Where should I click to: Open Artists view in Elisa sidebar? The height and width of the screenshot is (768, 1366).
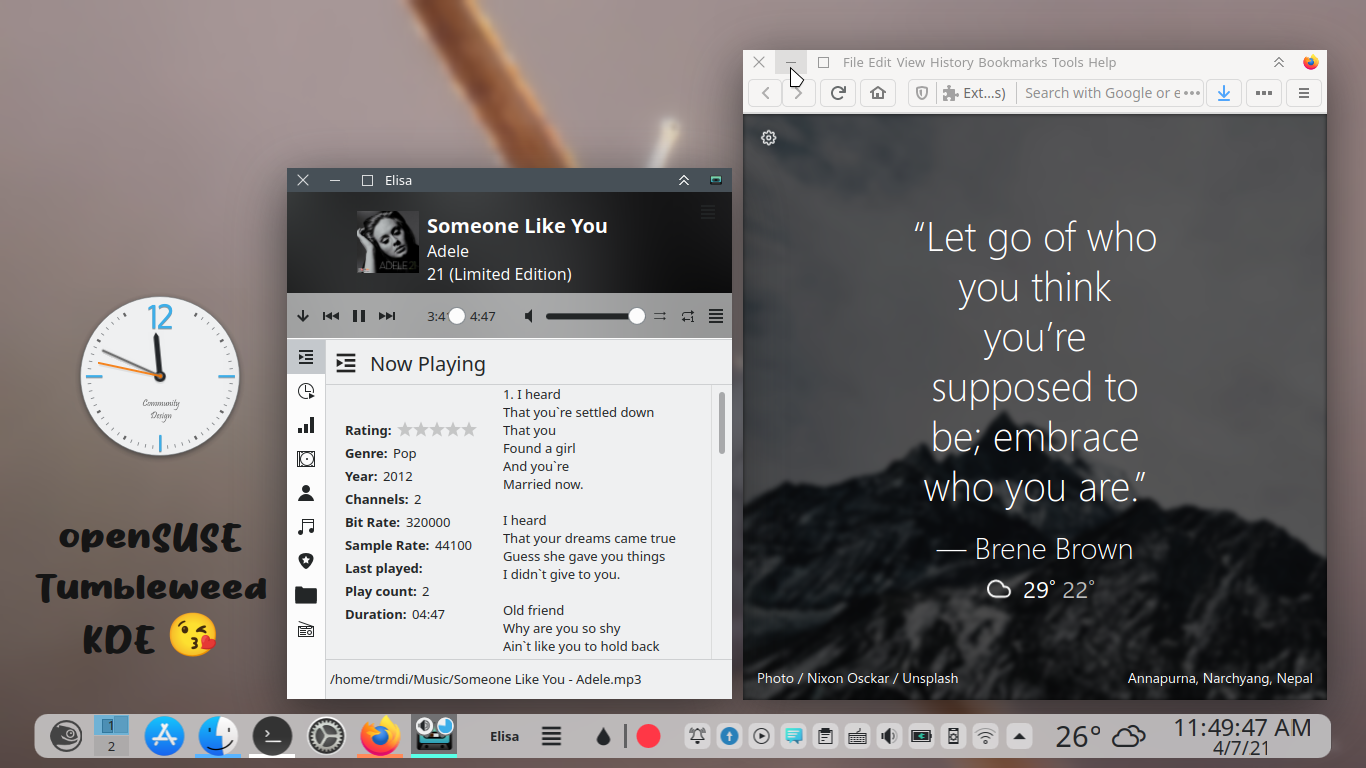(x=306, y=493)
